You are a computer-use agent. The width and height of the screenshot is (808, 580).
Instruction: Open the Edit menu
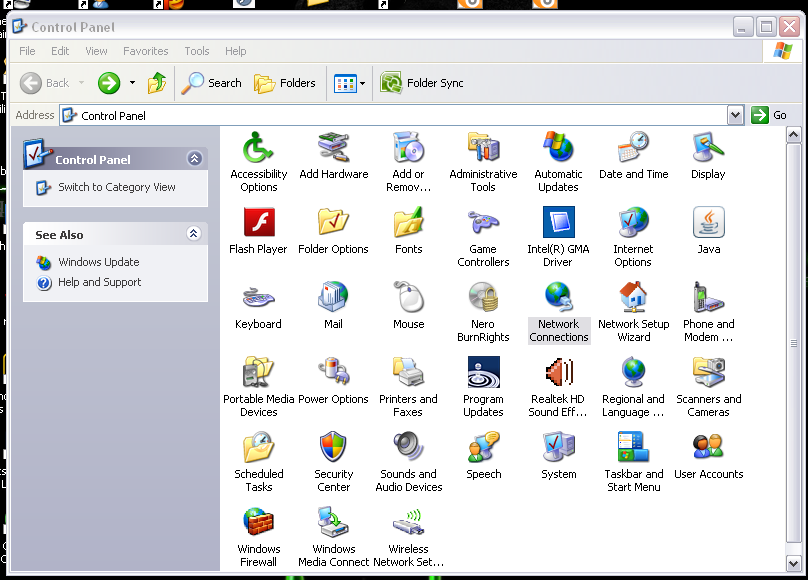point(60,51)
